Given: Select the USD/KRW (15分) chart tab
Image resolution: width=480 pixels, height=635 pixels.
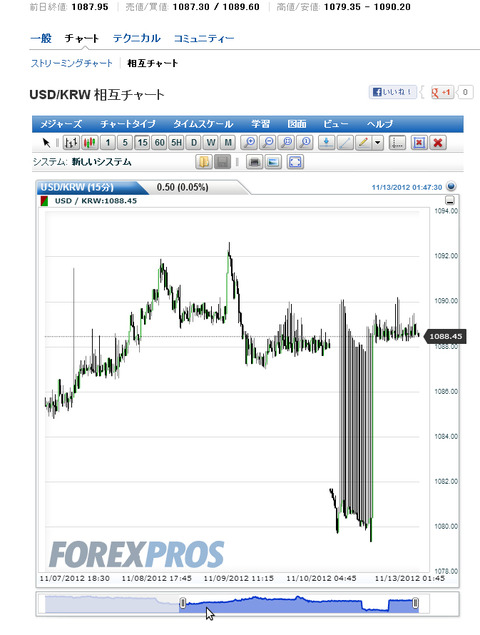Looking at the screenshot, I should click(77, 187).
